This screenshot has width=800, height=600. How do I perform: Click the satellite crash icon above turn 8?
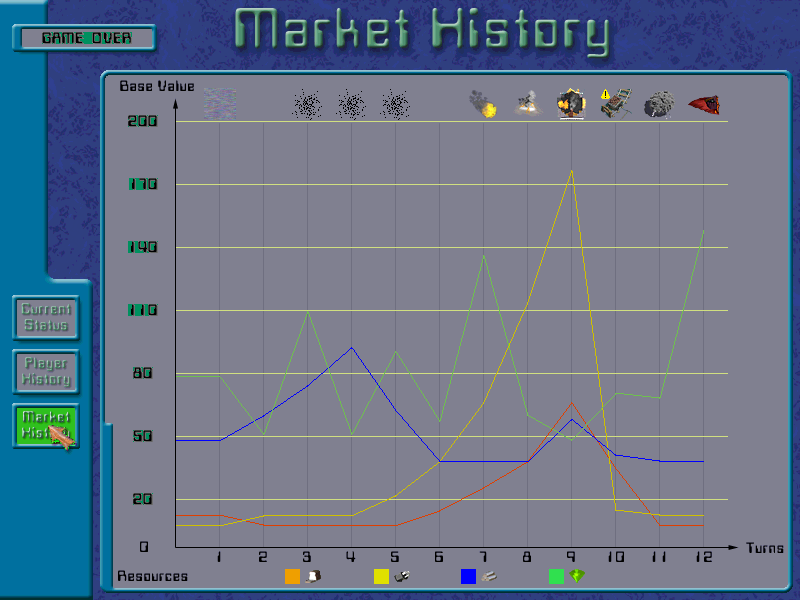click(x=528, y=104)
